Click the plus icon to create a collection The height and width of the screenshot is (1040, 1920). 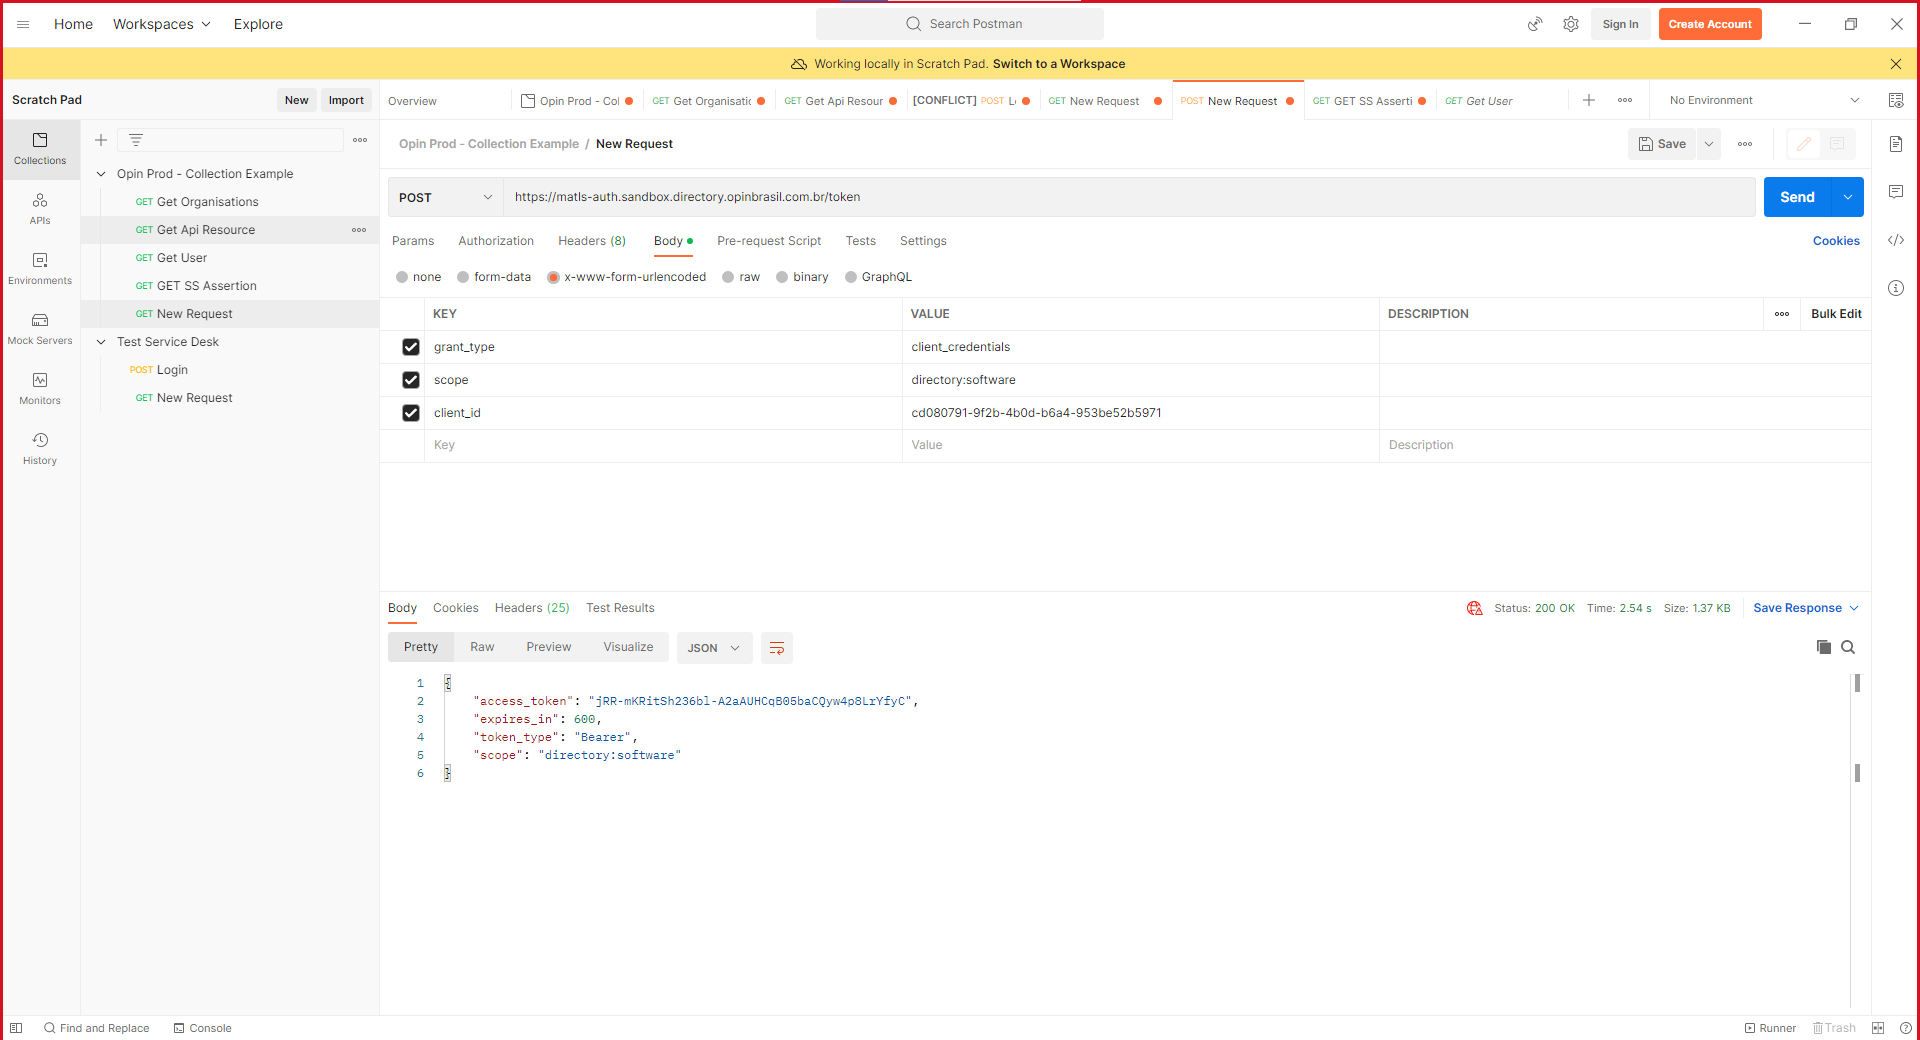[x=101, y=140]
